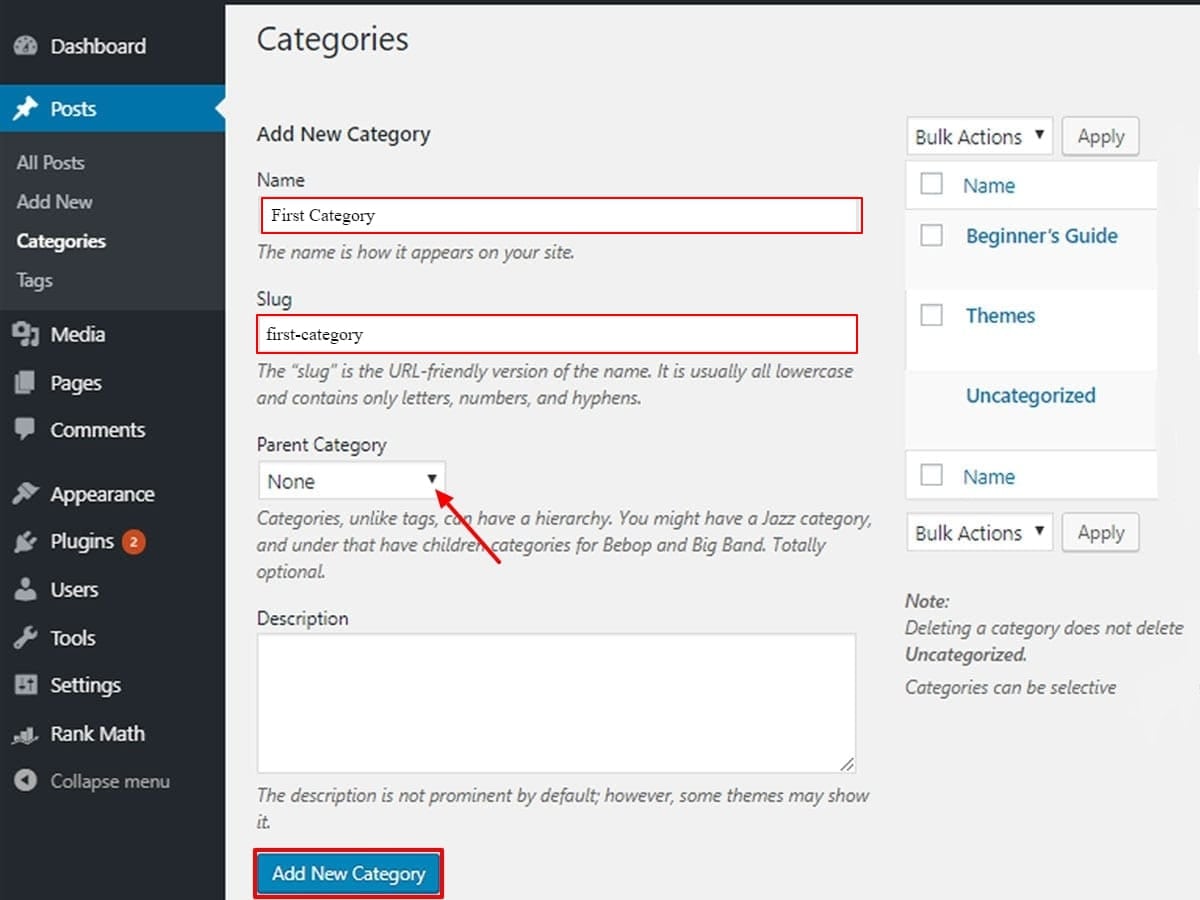Open the top Bulk Actions dropdown

pos(979,137)
